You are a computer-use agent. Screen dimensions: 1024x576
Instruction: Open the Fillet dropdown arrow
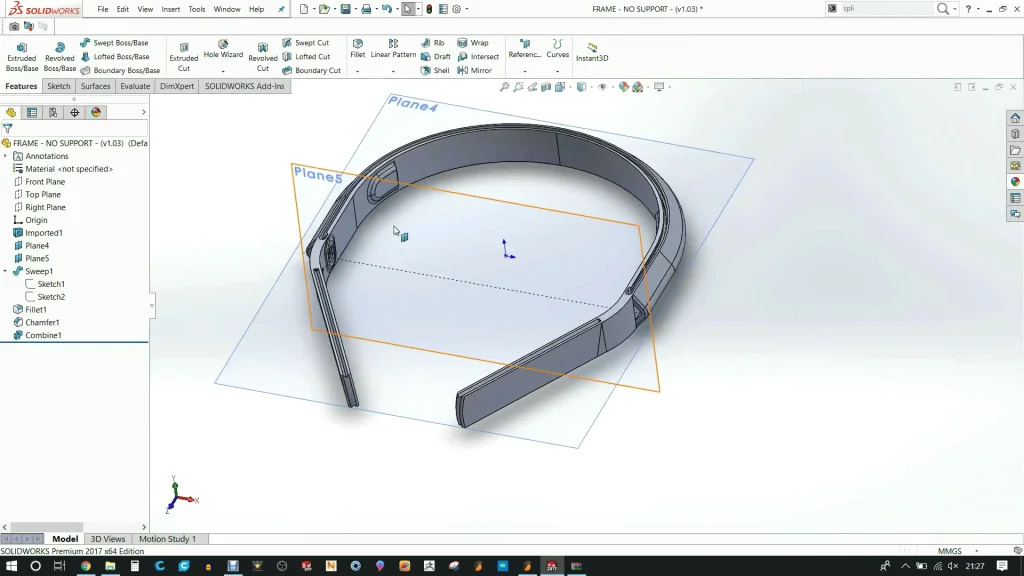[357, 71]
